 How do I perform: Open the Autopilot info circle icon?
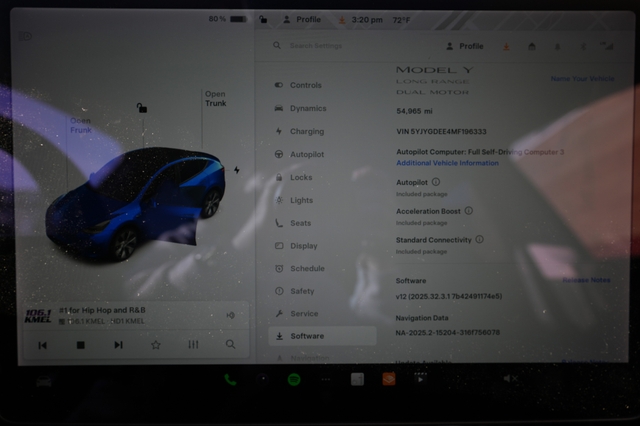[436, 182]
